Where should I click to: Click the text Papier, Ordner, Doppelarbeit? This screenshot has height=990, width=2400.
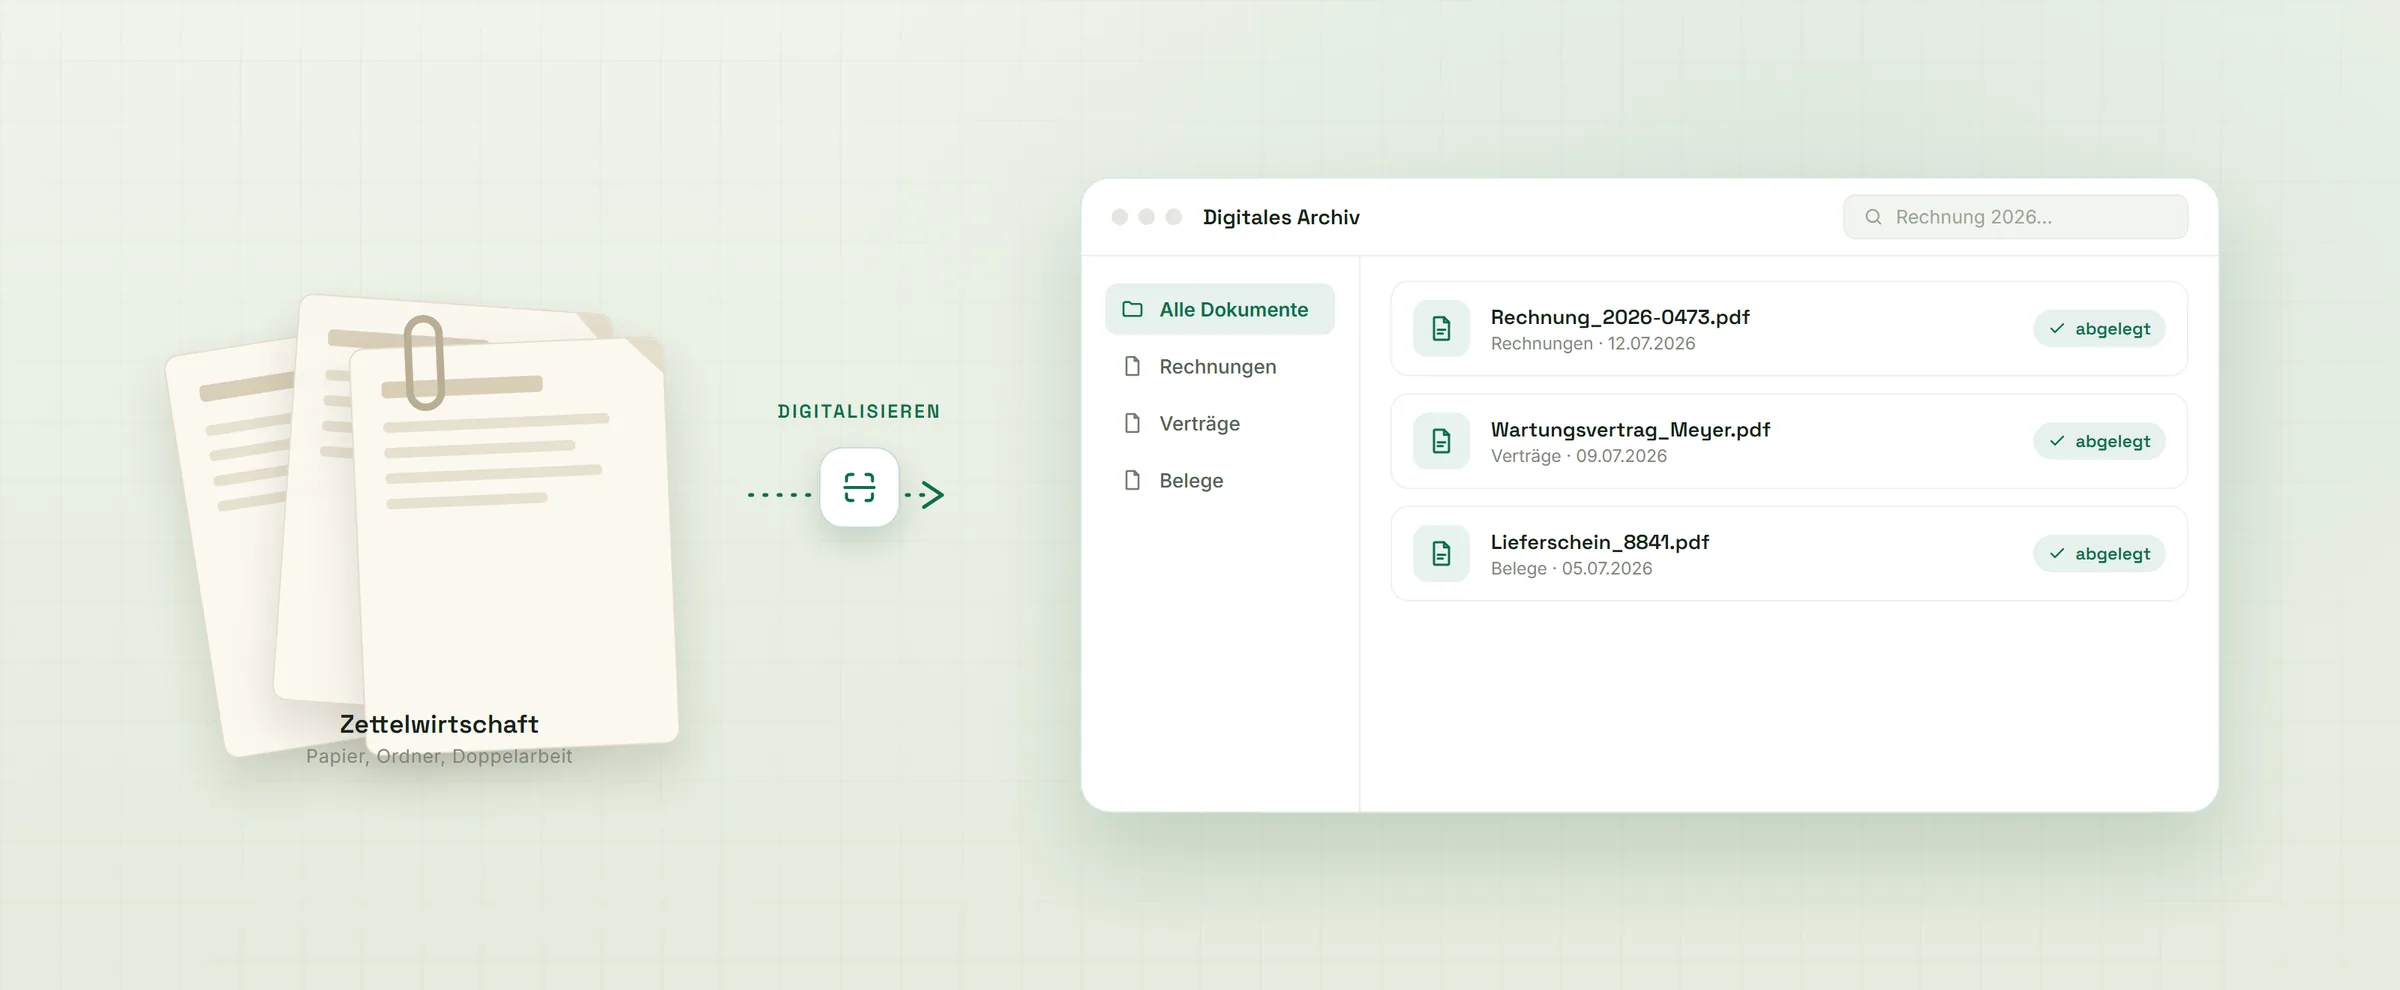tap(439, 756)
